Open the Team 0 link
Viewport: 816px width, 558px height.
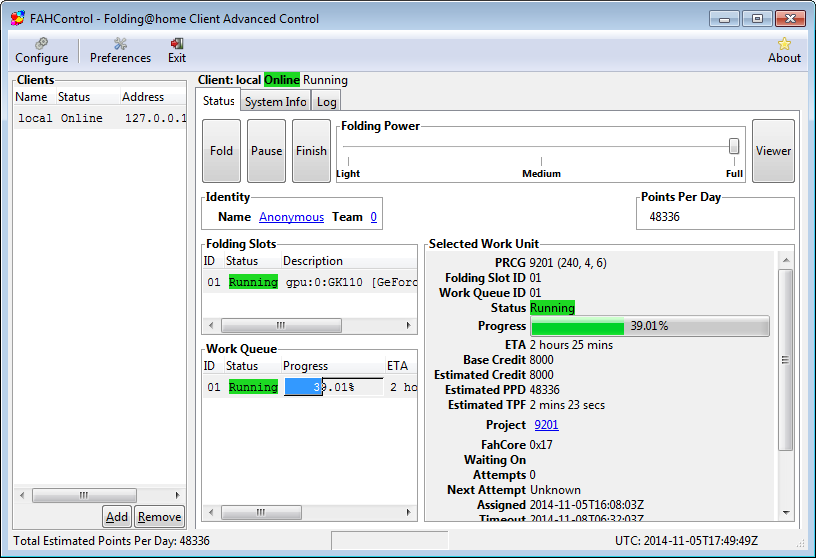point(374,217)
